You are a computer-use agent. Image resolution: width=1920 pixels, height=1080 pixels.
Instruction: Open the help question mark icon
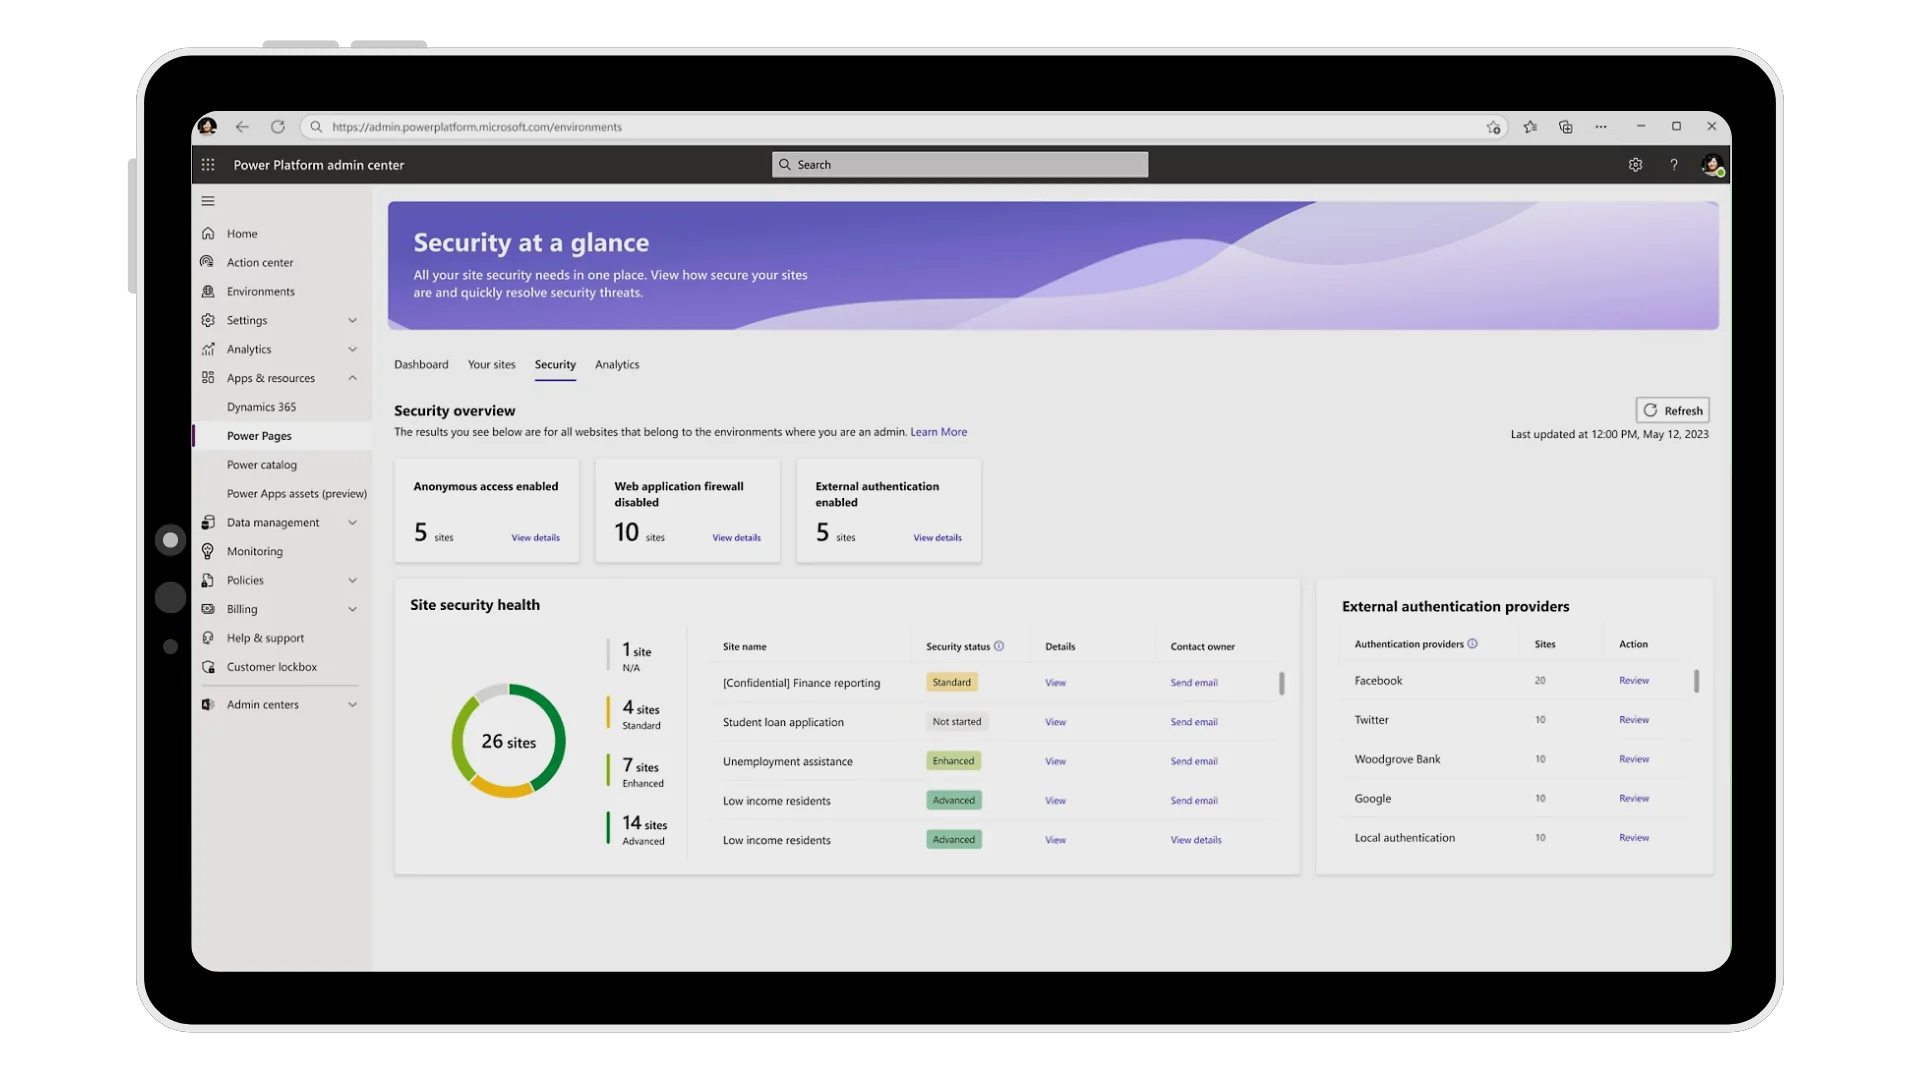click(x=1673, y=165)
